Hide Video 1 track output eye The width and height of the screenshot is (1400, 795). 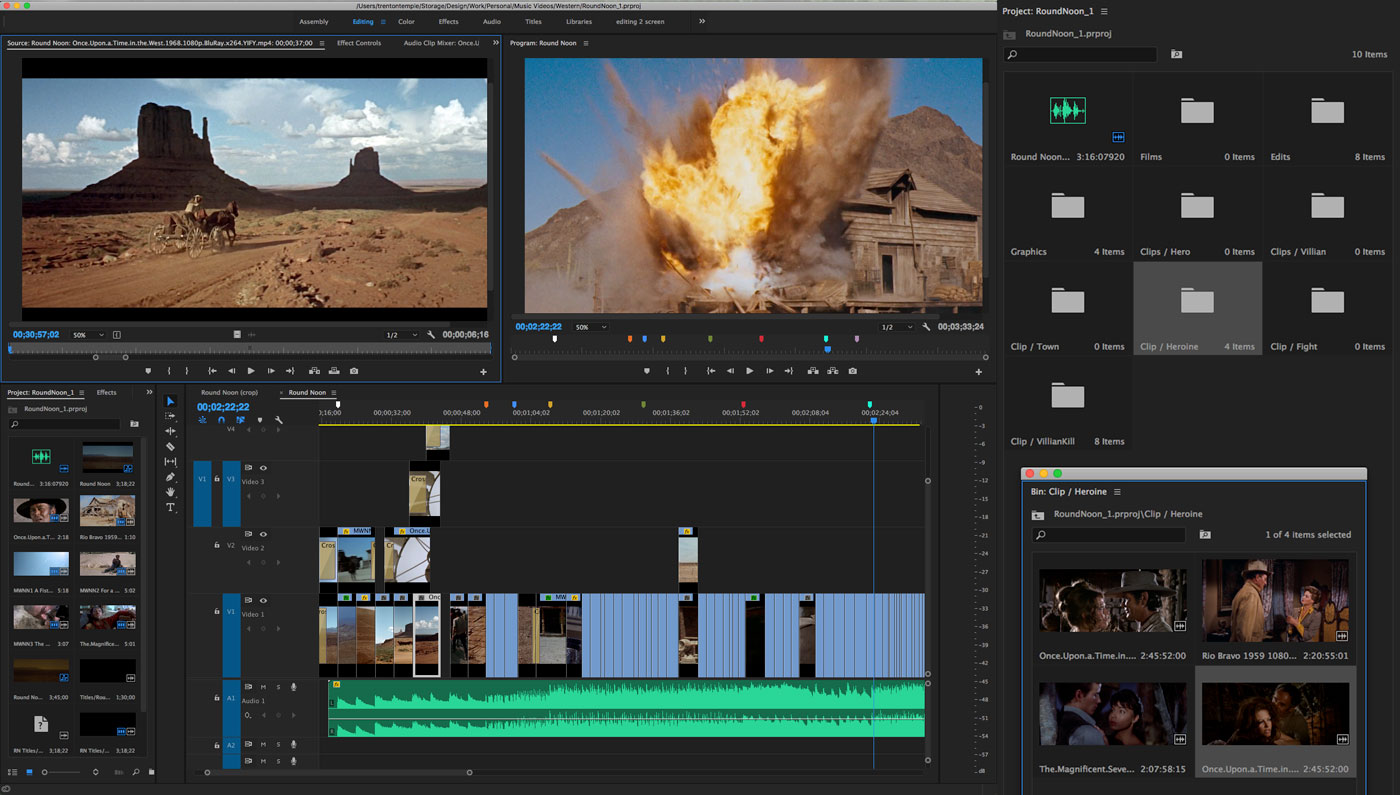tap(263, 601)
